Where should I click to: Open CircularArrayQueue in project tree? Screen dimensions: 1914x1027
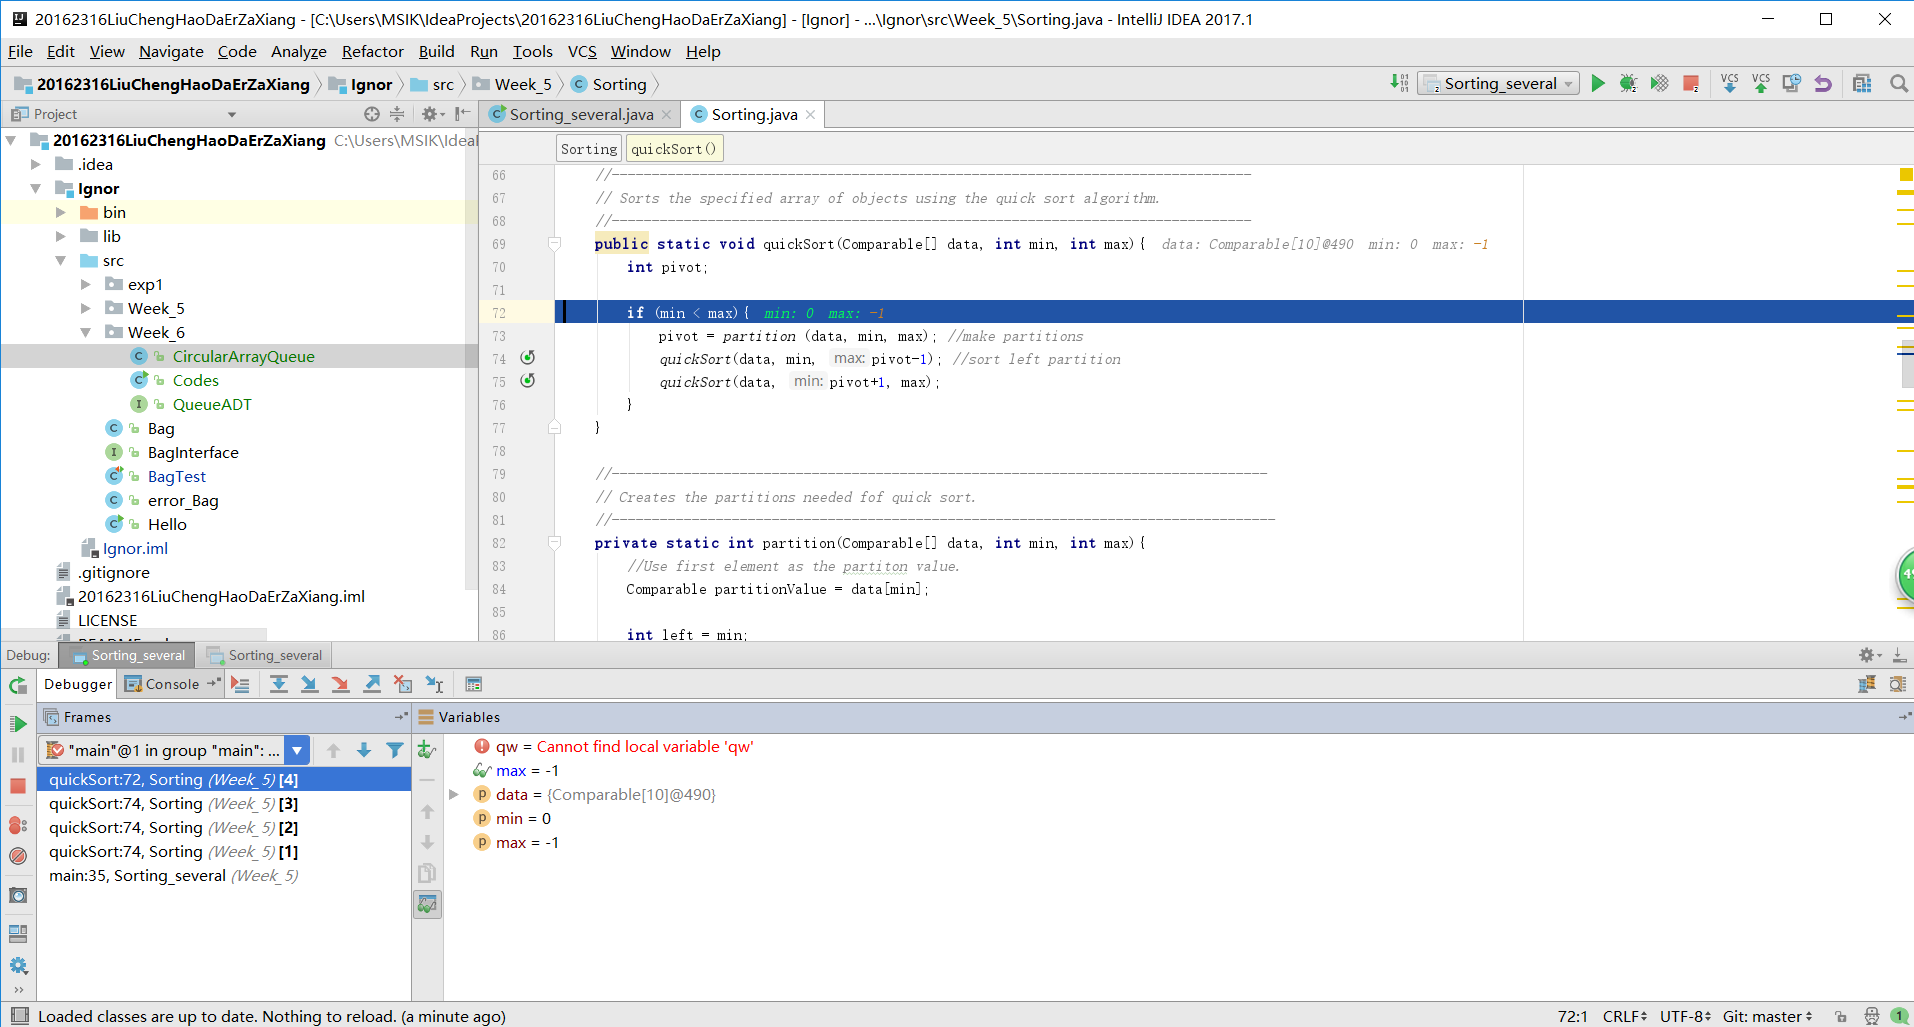tap(243, 356)
